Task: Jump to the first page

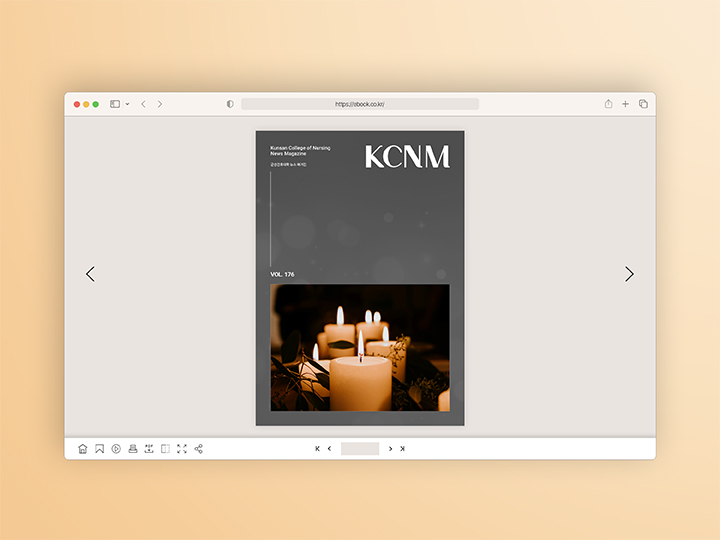Action: pyautogui.click(x=317, y=449)
